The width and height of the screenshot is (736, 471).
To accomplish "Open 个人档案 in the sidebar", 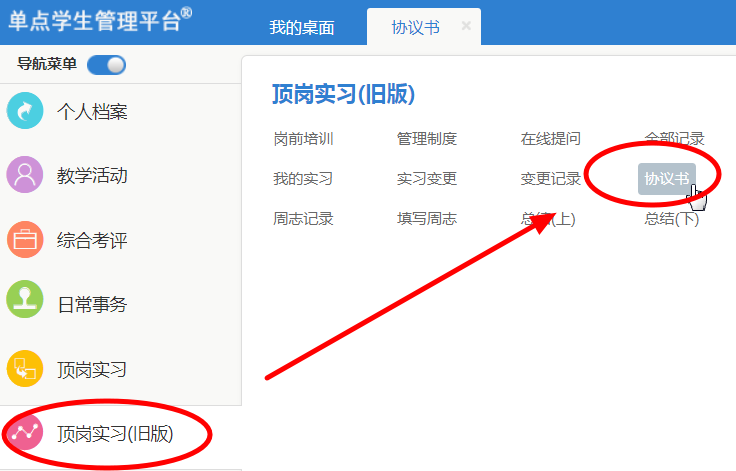I will click(x=92, y=112).
